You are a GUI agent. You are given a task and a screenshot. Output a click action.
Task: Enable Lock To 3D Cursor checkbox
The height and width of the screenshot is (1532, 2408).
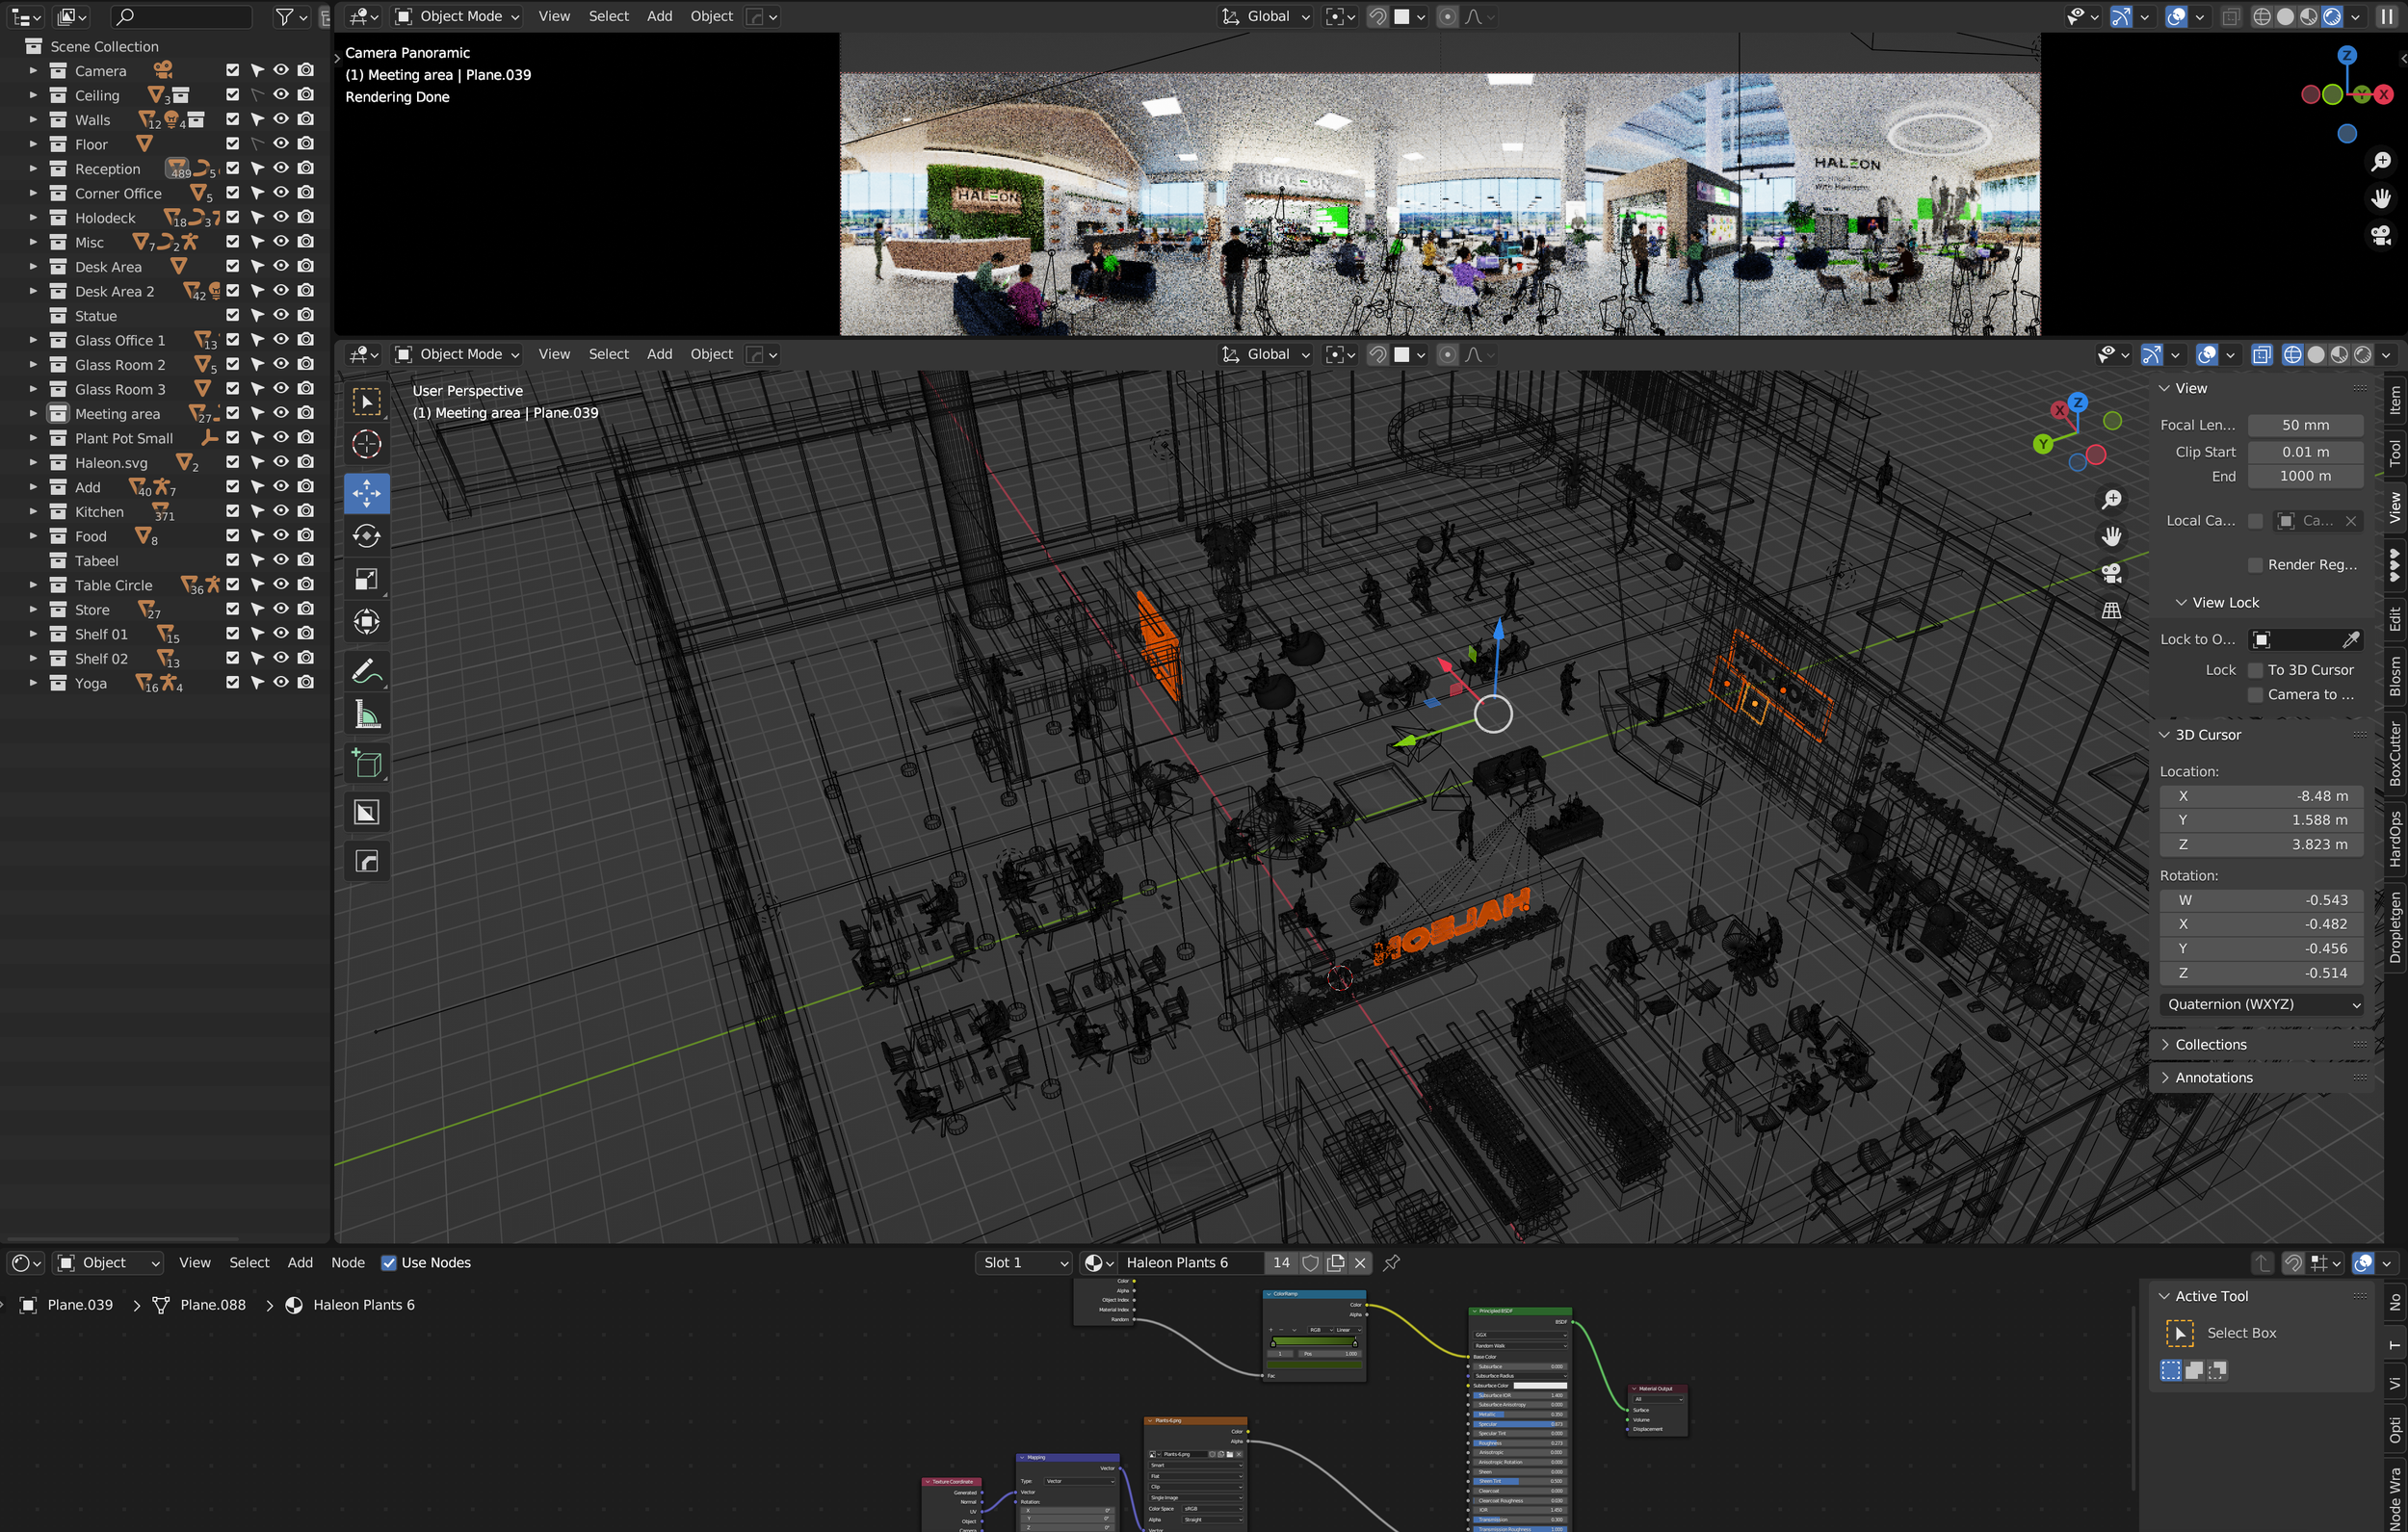coord(2256,670)
